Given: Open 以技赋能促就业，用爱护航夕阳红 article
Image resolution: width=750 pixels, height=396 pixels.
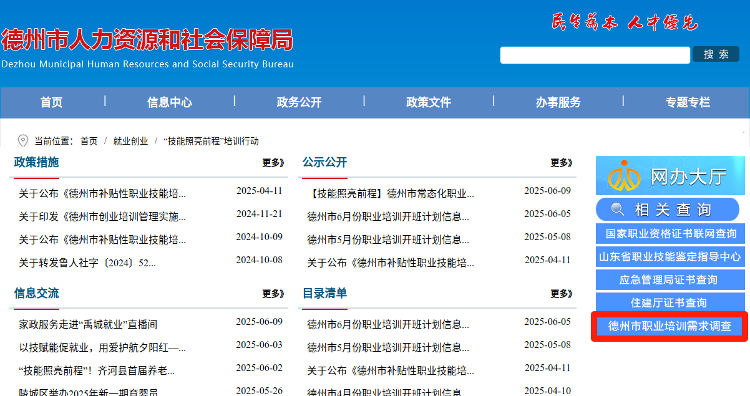Looking at the screenshot, I should (102, 348).
